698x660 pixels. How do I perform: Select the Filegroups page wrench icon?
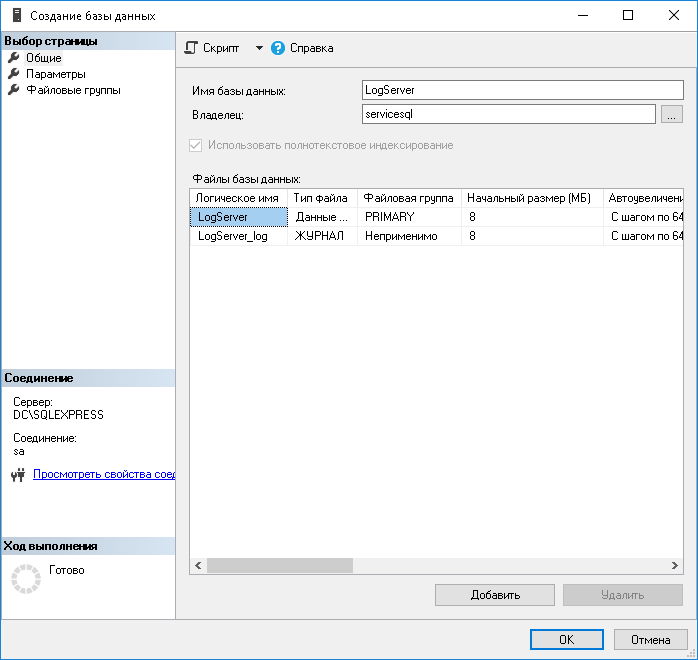click(x=14, y=90)
